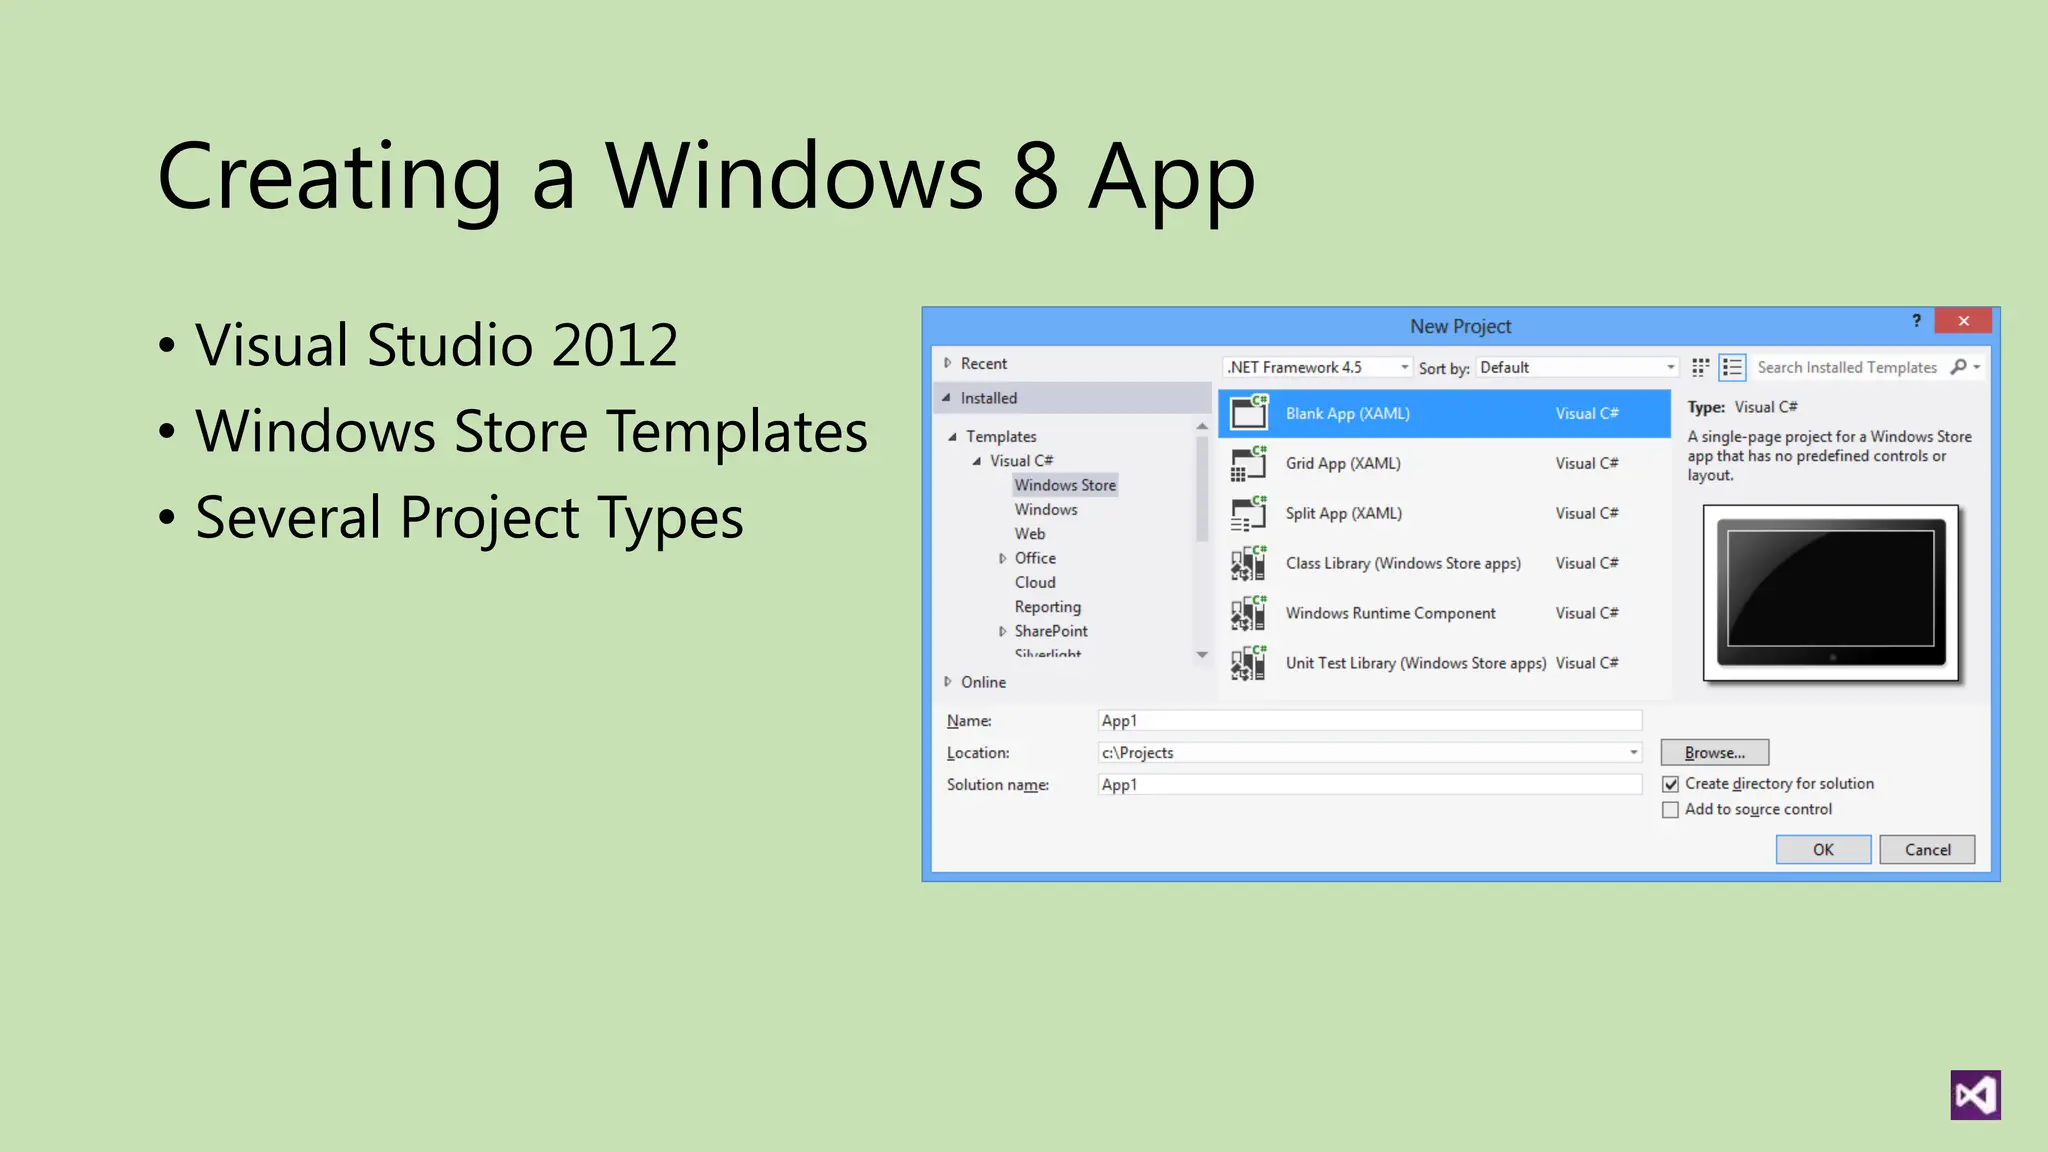
Task: Expand the Office tree node
Action: point(1002,558)
